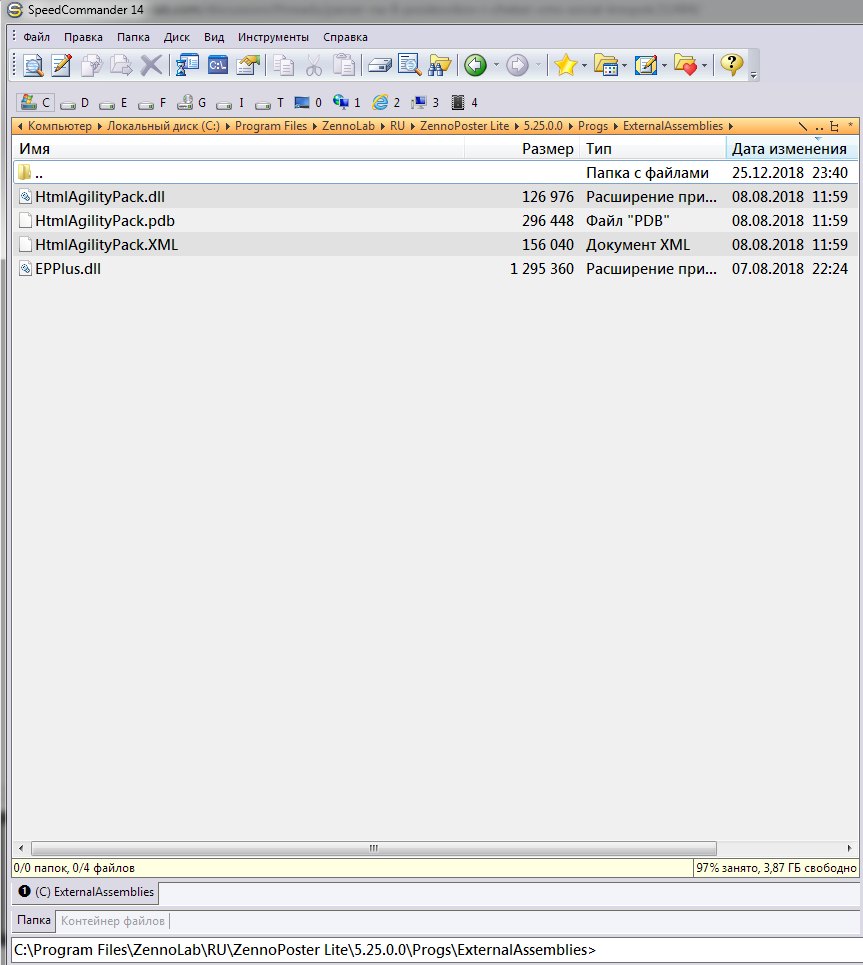The image size is (863, 965).
Task: Open location 4 with film icon
Action: coord(465,102)
